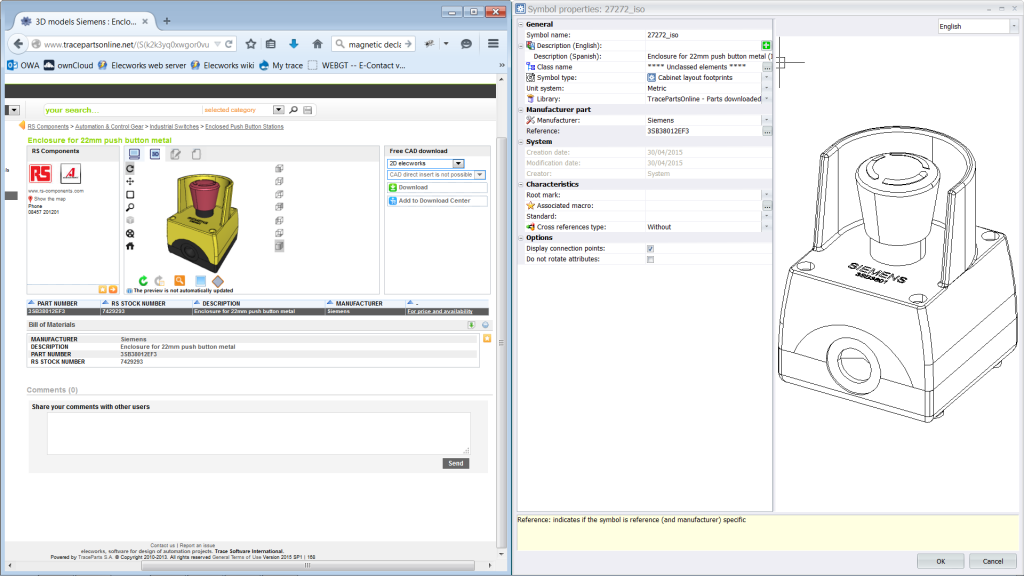Click the RS Components logo
The image size is (1024, 576).
click(x=40, y=174)
